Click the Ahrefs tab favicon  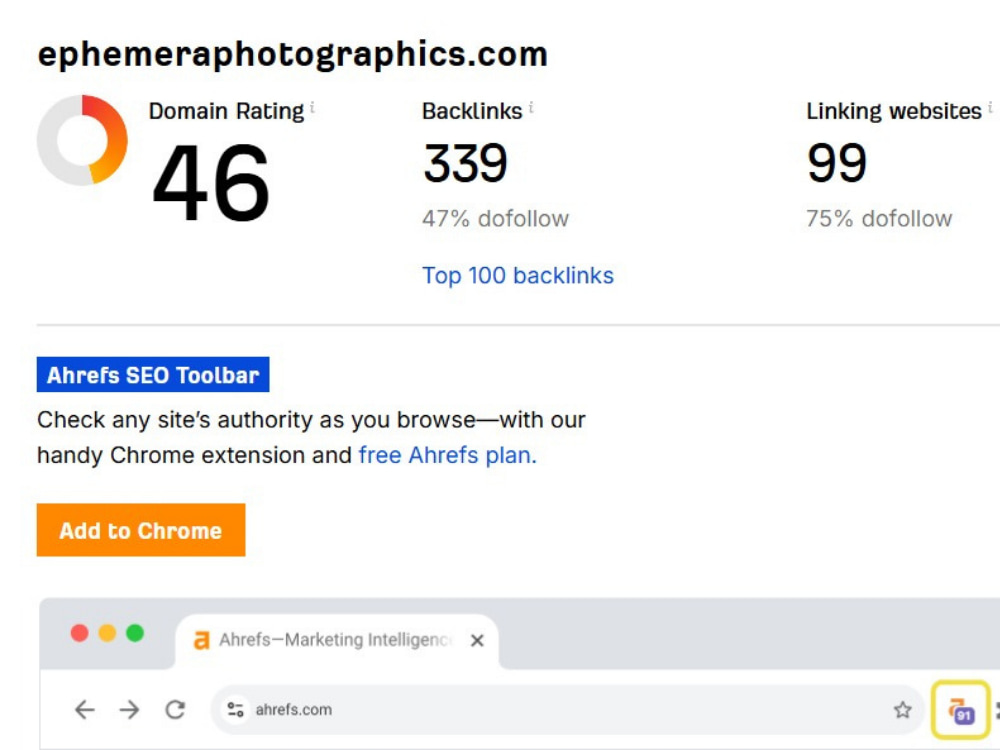(202, 640)
